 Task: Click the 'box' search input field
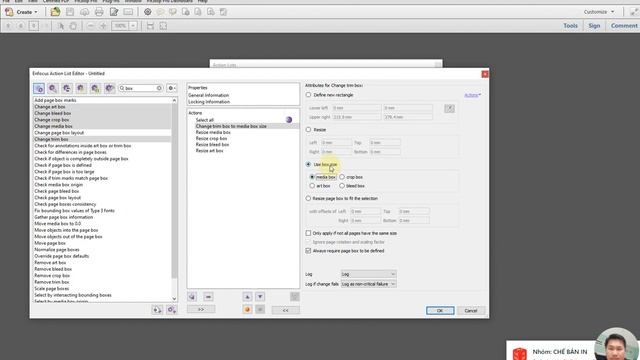(140, 88)
